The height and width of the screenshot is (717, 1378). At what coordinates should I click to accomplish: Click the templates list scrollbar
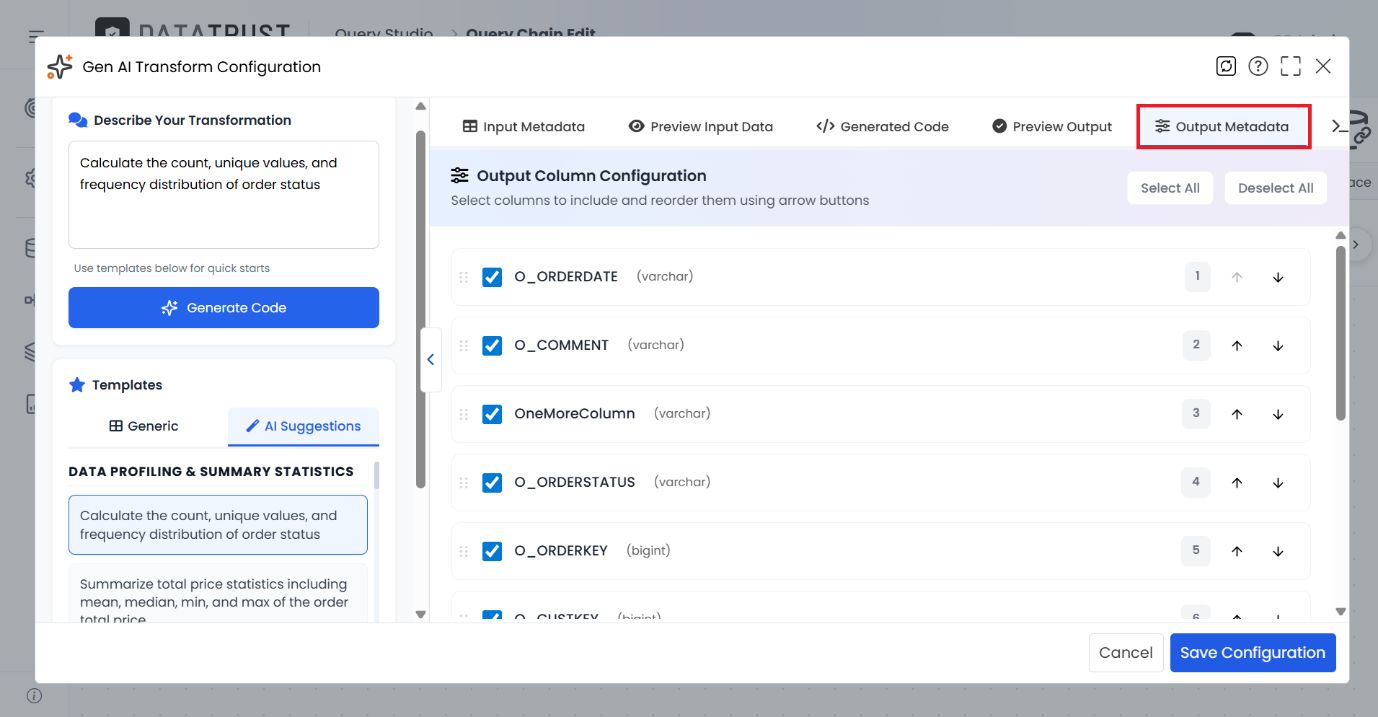click(377, 475)
